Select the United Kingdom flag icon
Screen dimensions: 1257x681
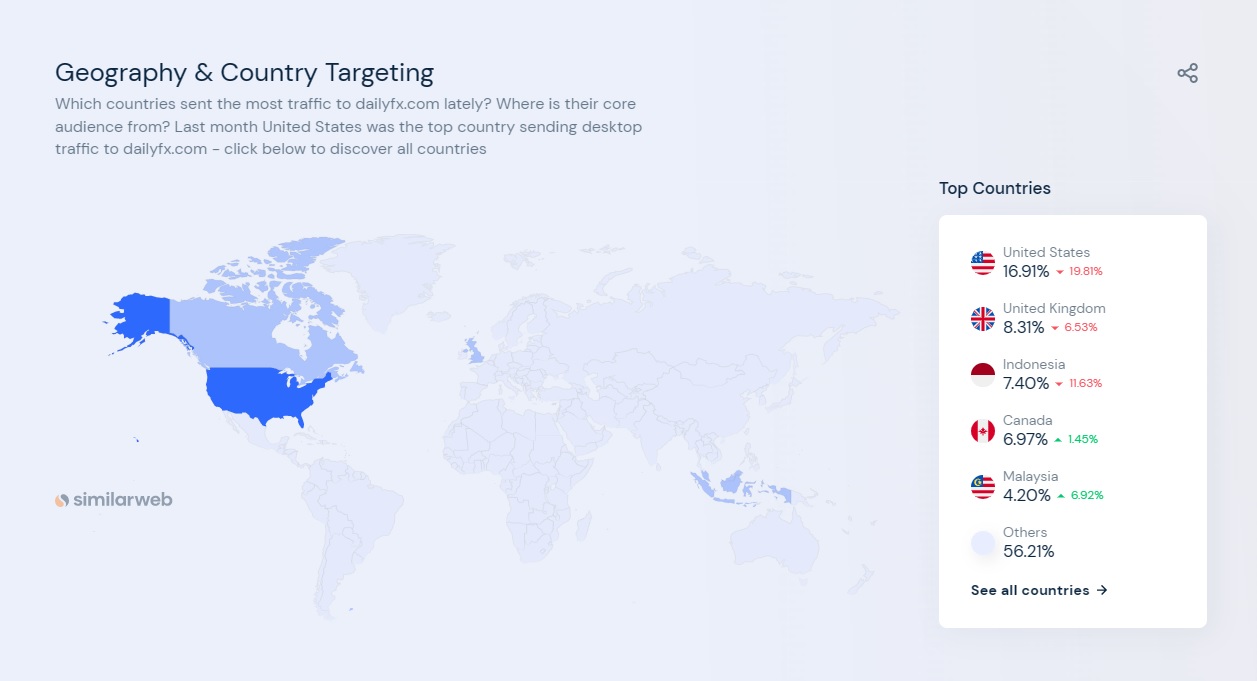pyautogui.click(x=981, y=318)
